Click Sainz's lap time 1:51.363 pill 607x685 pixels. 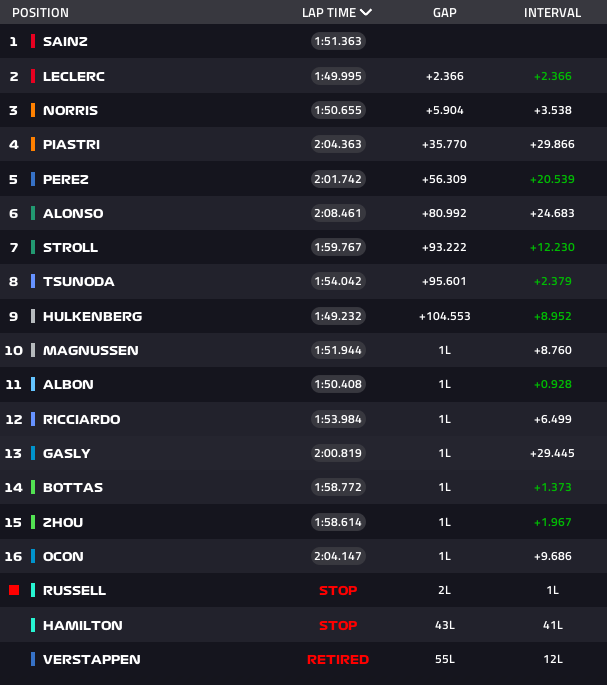(x=338, y=41)
